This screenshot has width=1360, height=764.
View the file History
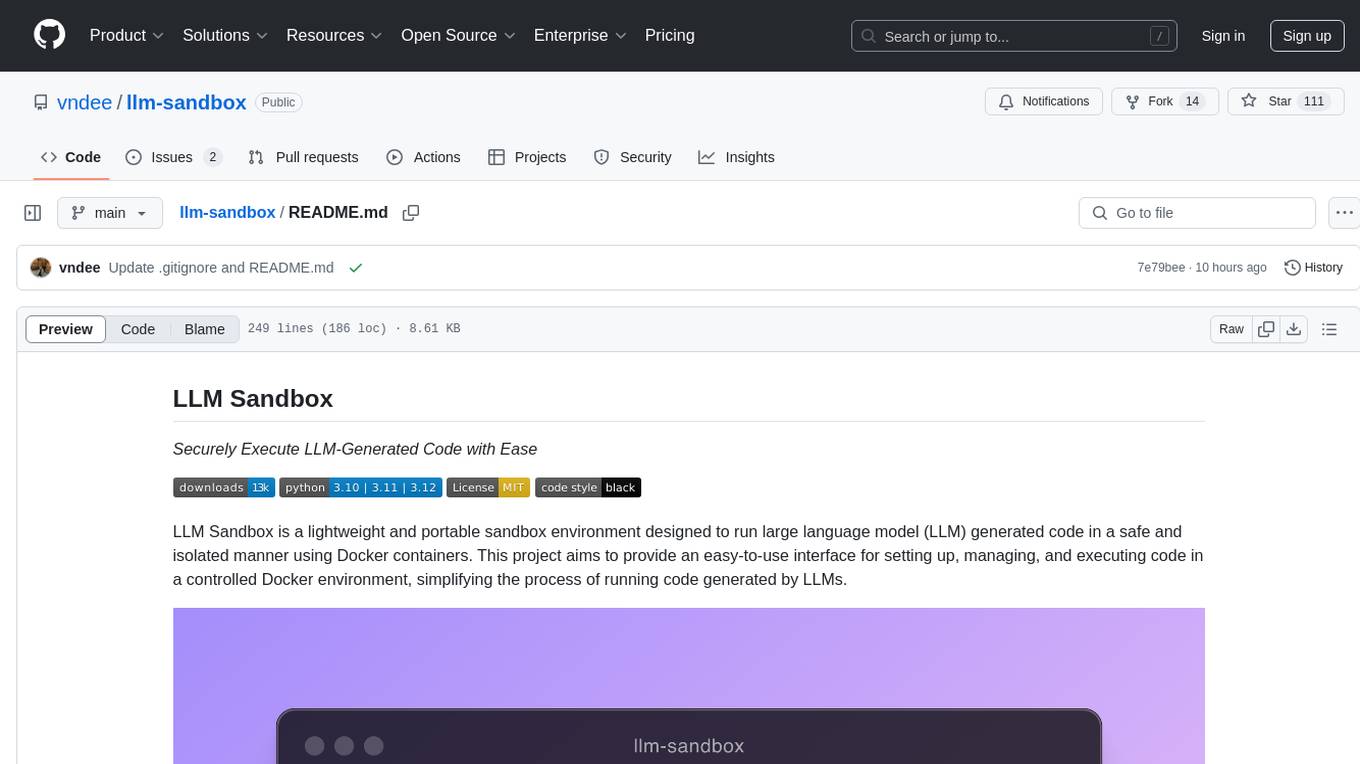[x=1313, y=268]
